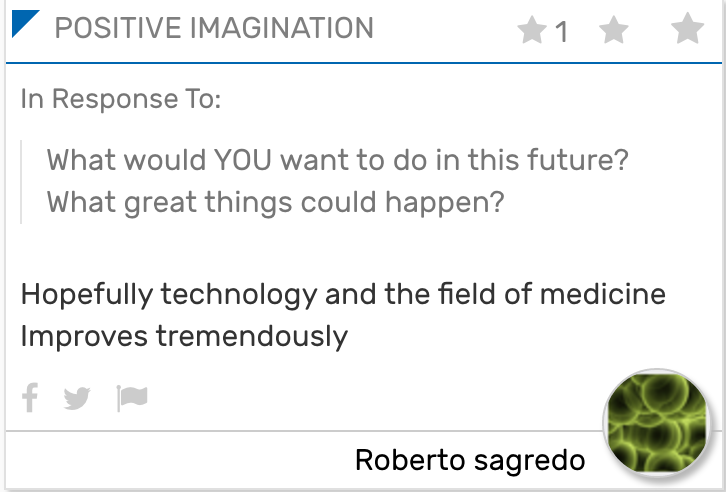The width and height of the screenshot is (726, 492).
Task: Click the blue header divider line
Action: pyautogui.click(x=364, y=62)
